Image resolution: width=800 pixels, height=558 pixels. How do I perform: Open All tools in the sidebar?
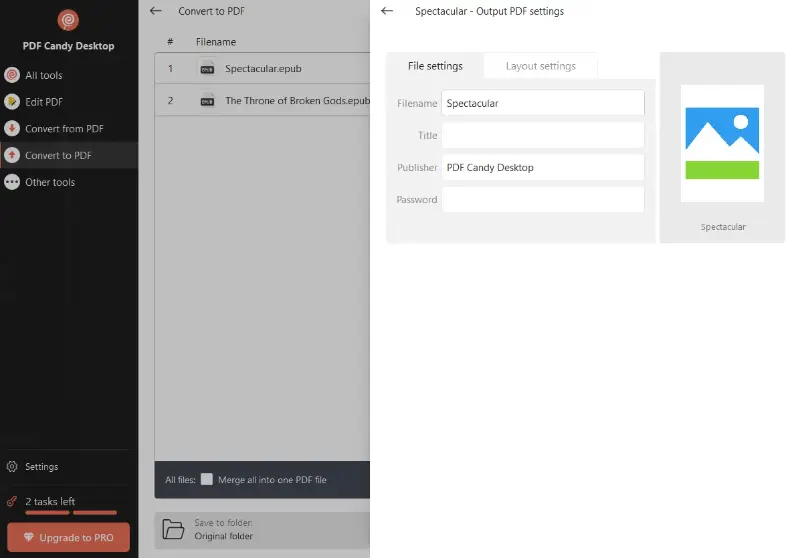tap(69, 75)
